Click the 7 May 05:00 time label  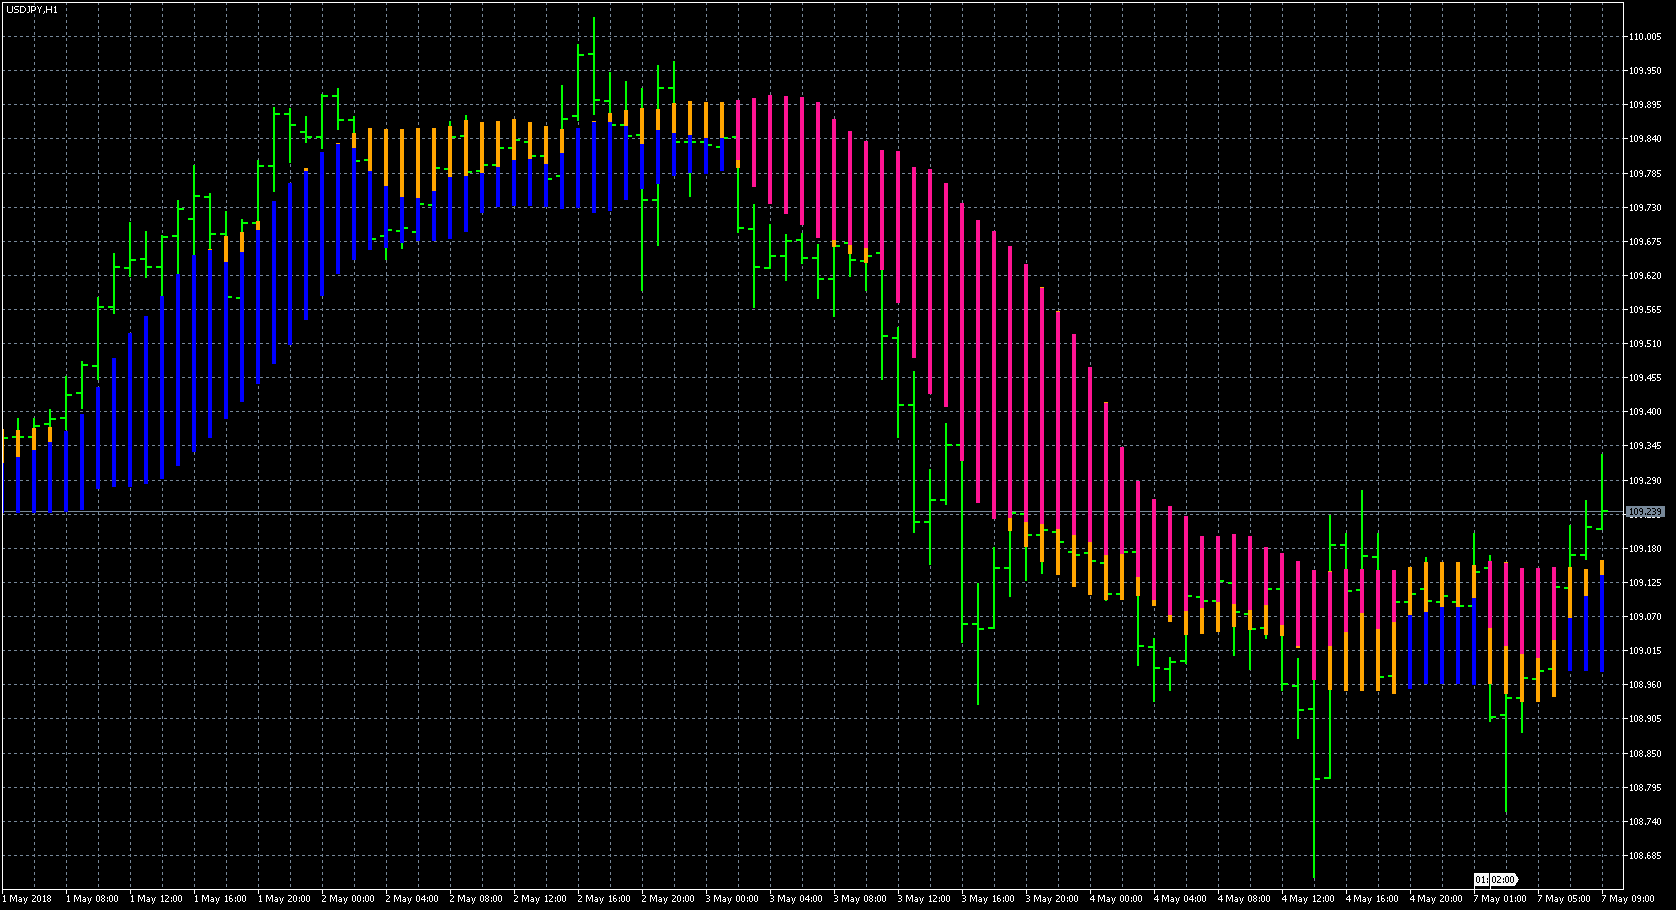[x=1564, y=899]
